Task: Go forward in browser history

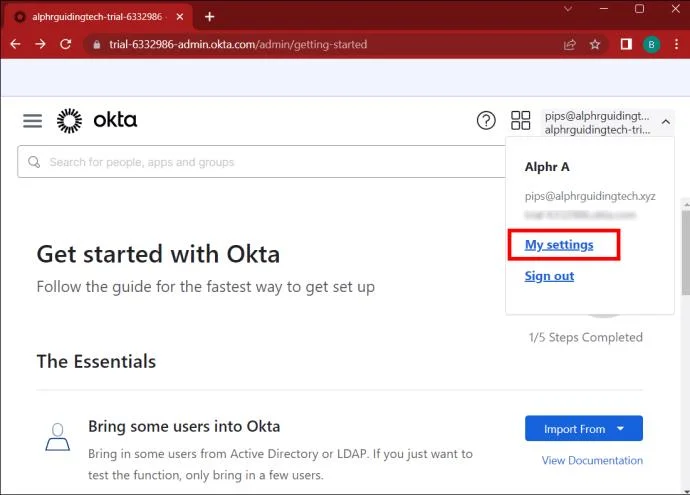Action: [40, 44]
